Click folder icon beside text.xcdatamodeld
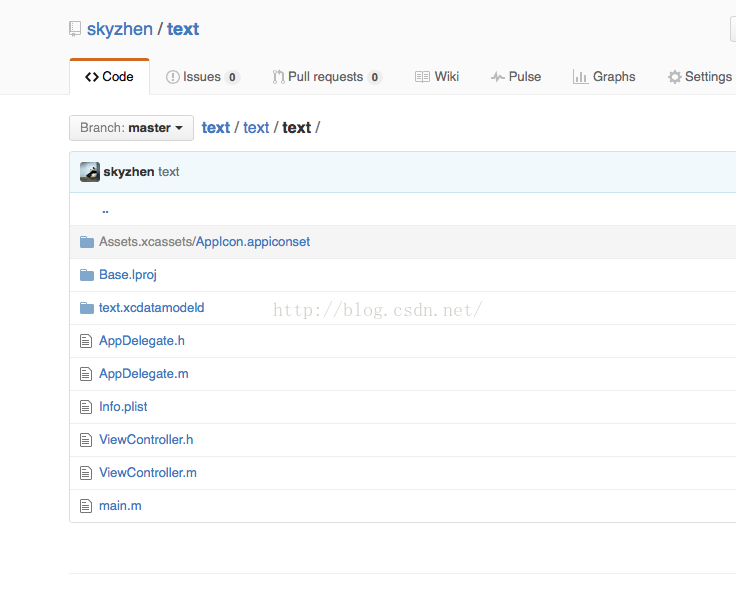 87,308
